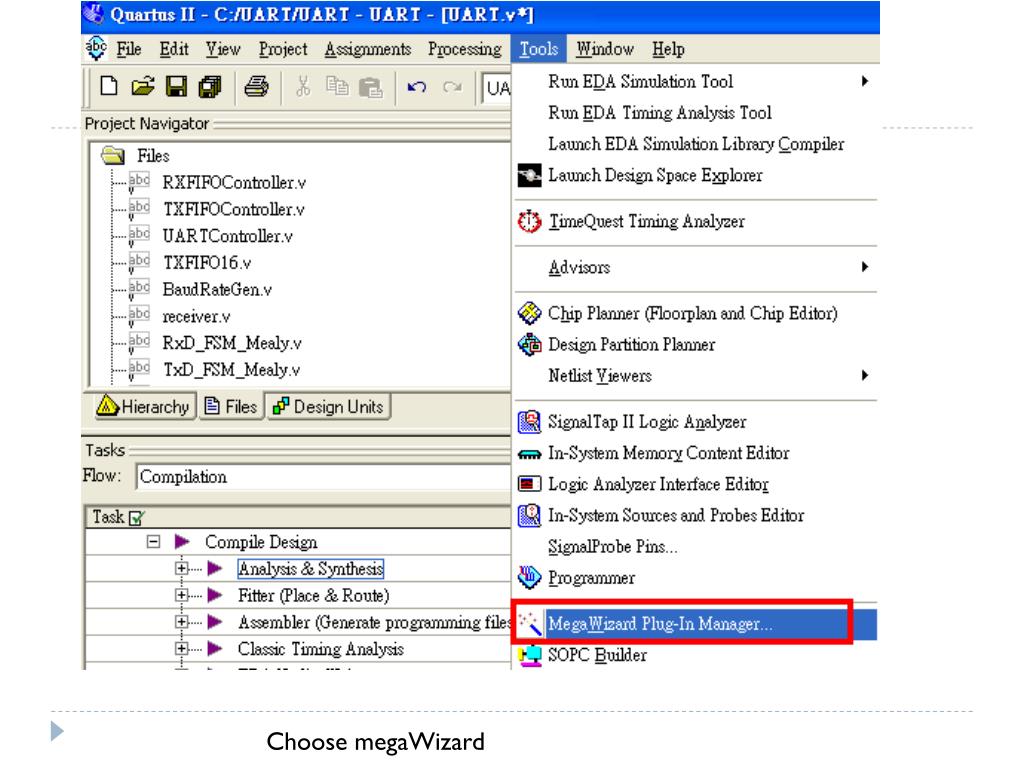This screenshot has width=1024, height=768.
Task: Click the SOPC Builder icon
Action: click(530, 655)
